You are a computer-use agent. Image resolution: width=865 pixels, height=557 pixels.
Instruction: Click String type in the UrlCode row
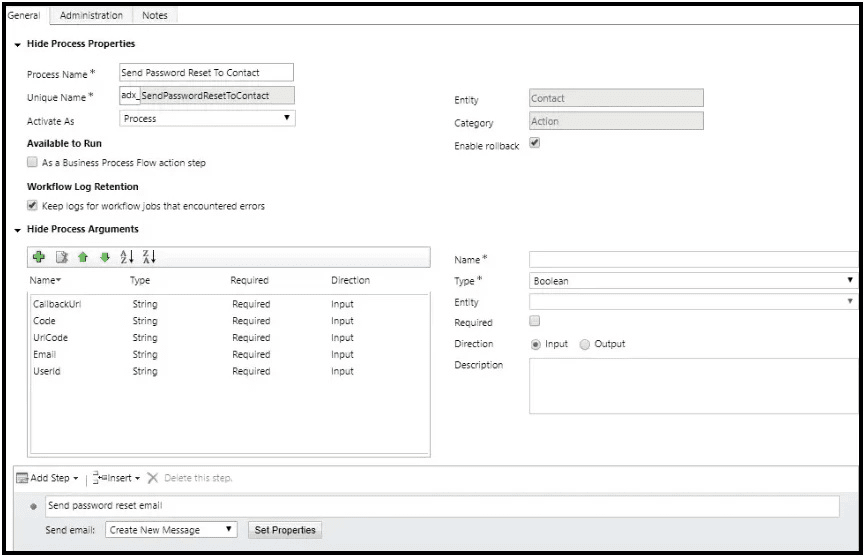[x=145, y=338]
